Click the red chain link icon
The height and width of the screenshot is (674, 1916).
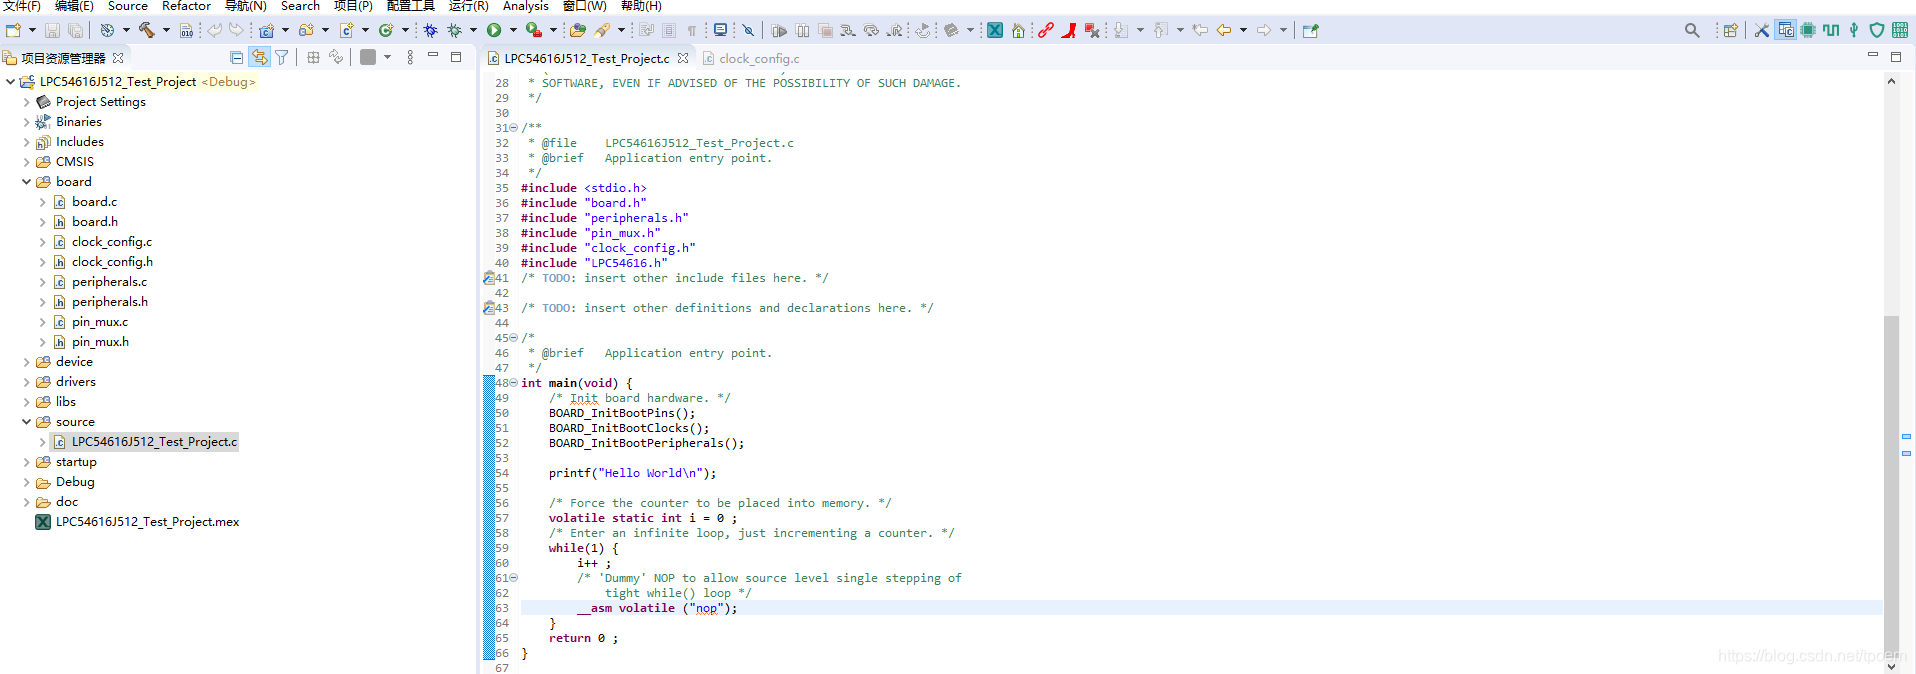[1046, 30]
